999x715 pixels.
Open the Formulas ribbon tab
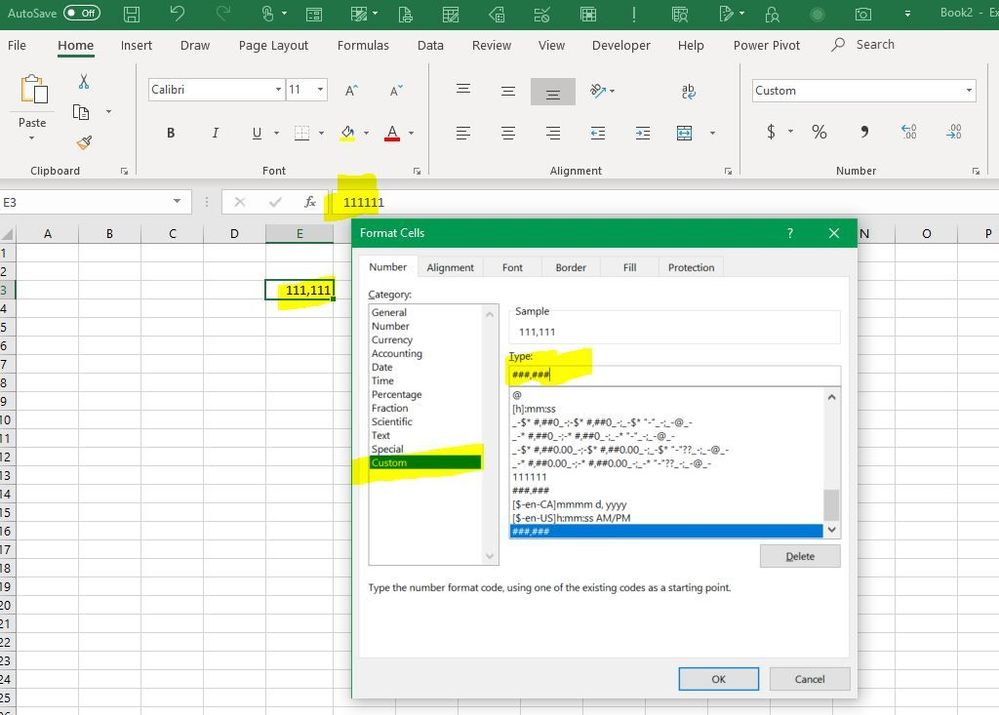[x=363, y=45]
